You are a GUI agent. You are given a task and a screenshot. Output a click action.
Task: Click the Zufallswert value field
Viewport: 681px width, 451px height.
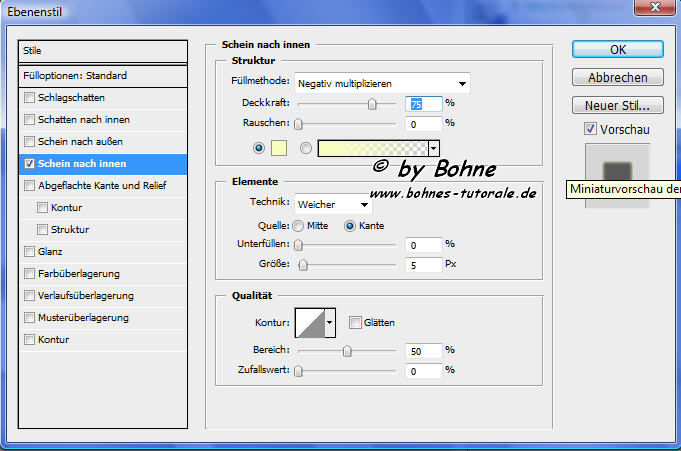(x=423, y=371)
